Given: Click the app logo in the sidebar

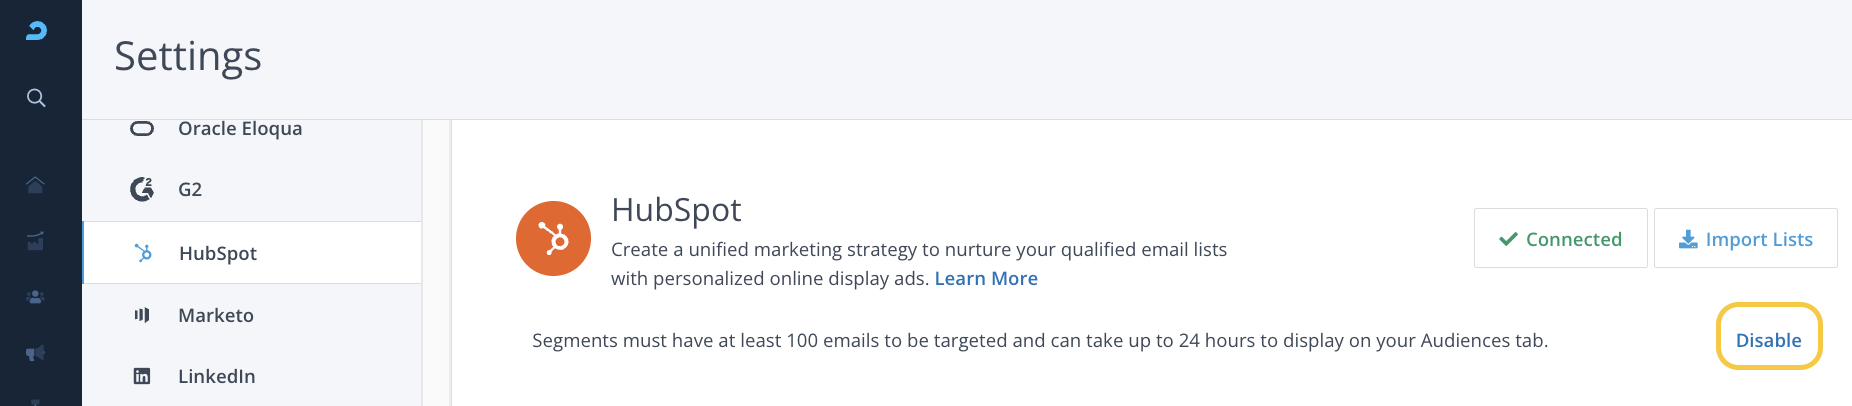Looking at the screenshot, I should tap(36, 31).
